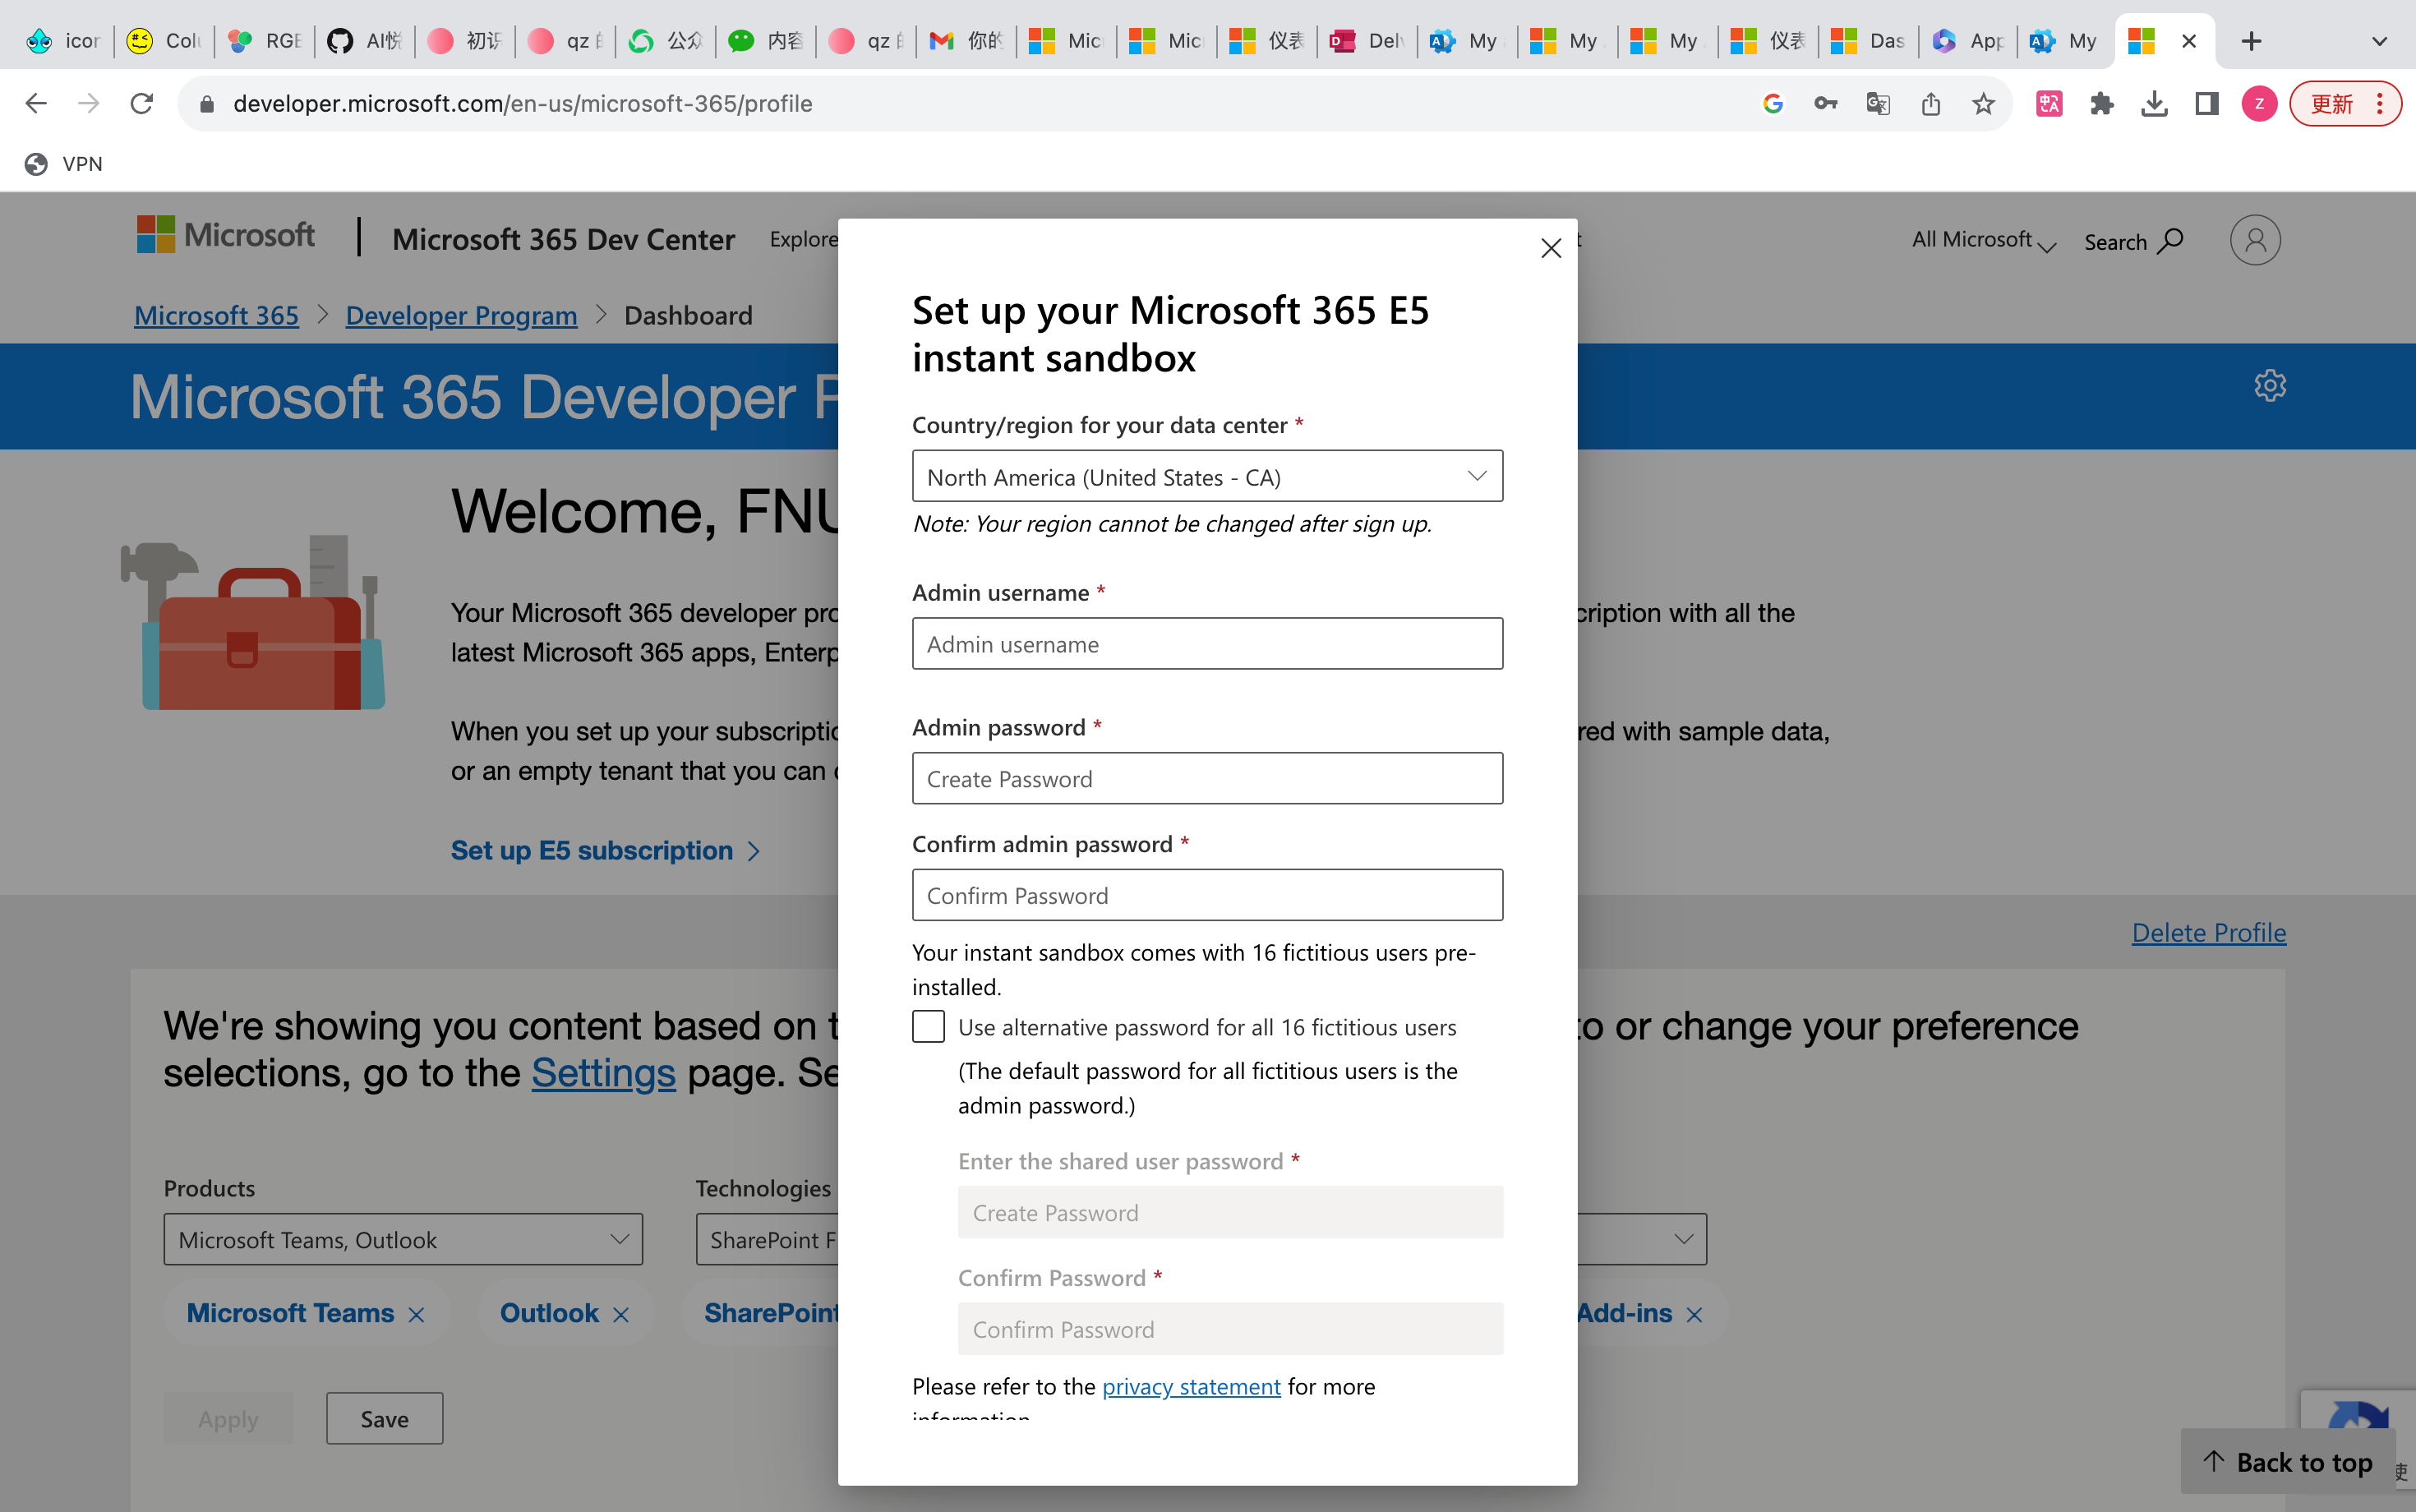2416x1512 pixels.
Task: Check alternative password for fictitious users
Action: 928,1027
